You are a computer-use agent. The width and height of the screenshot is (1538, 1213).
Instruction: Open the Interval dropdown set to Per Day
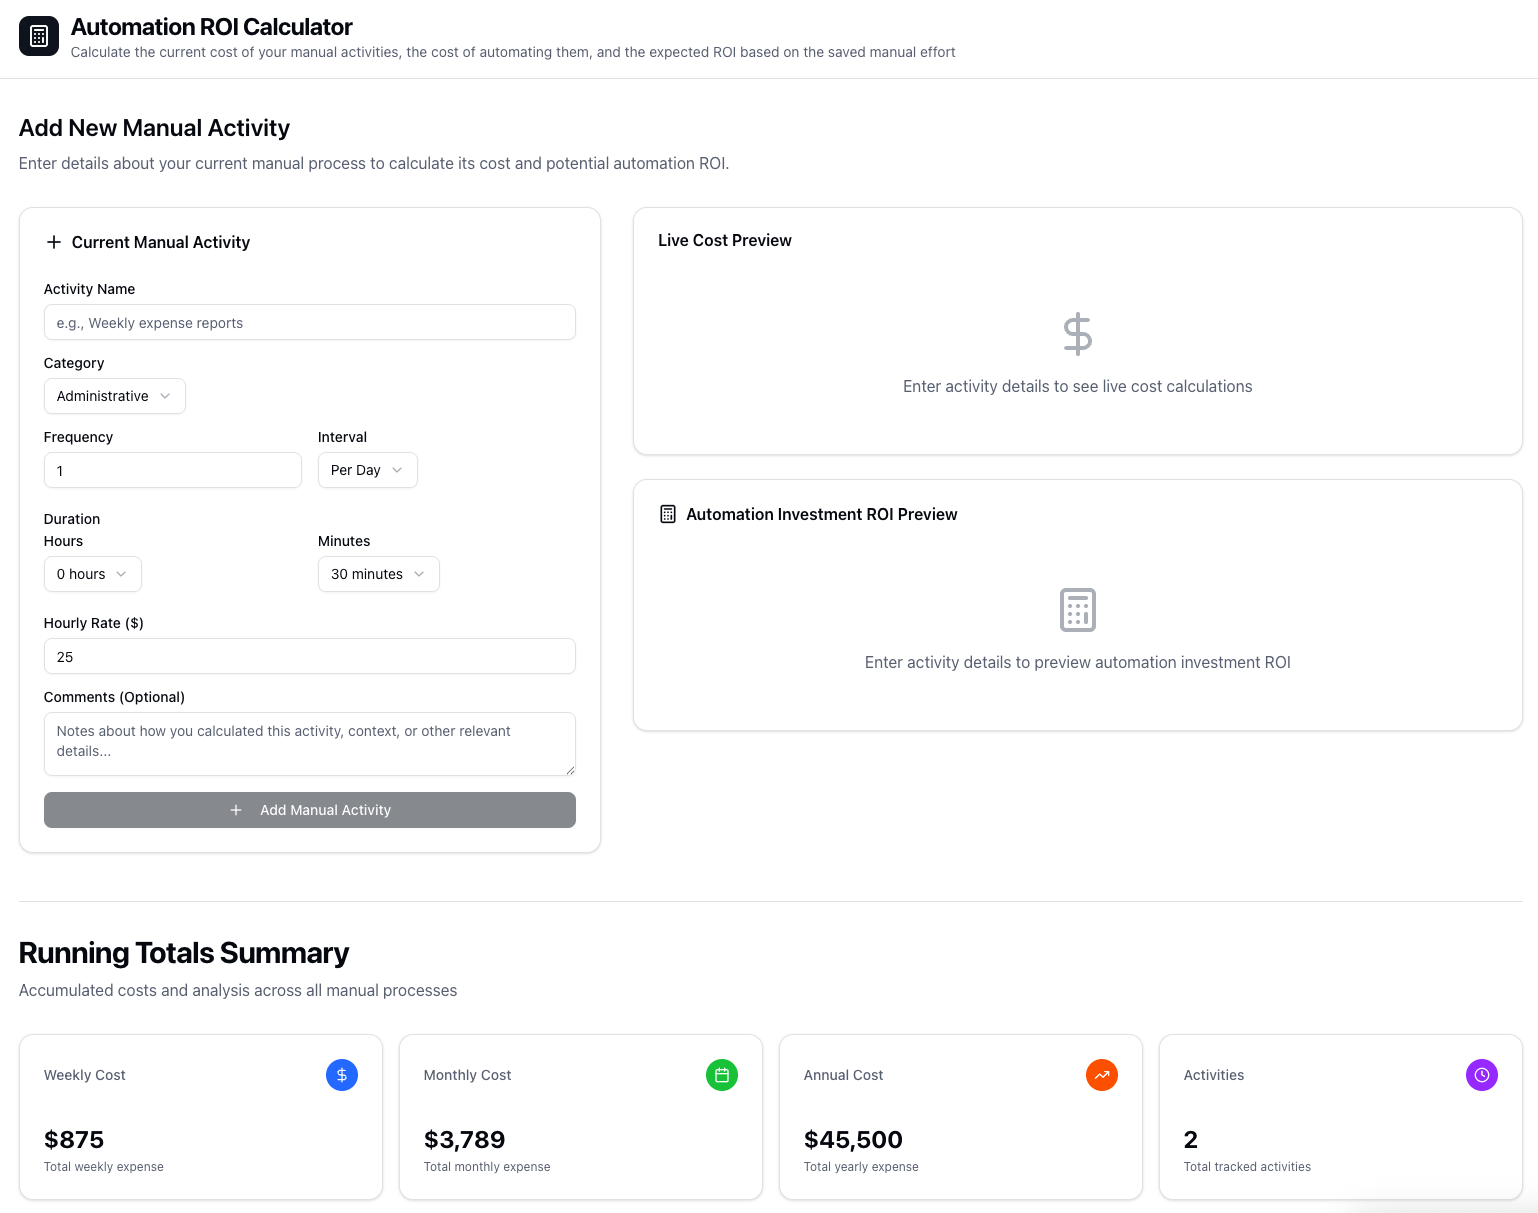point(367,470)
